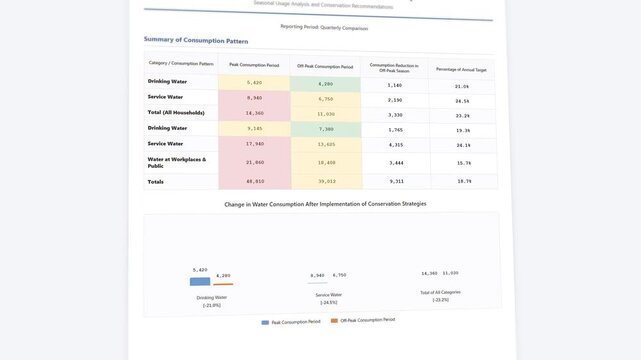Click the 18.7% annual target cell
This screenshot has width=641, height=360.
[464, 181]
